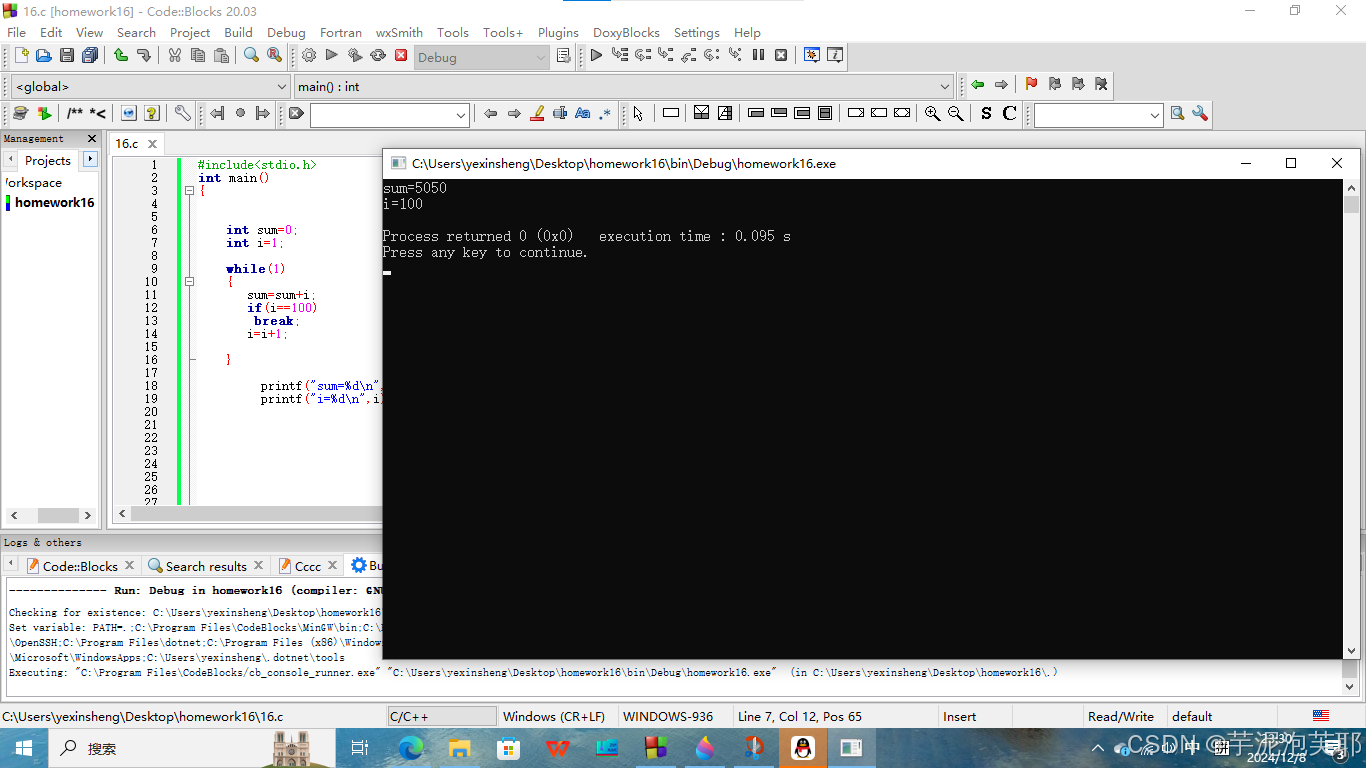Image resolution: width=1366 pixels, height=768 pixels.
Task: Open the File menu
Action: coord(17,32)
